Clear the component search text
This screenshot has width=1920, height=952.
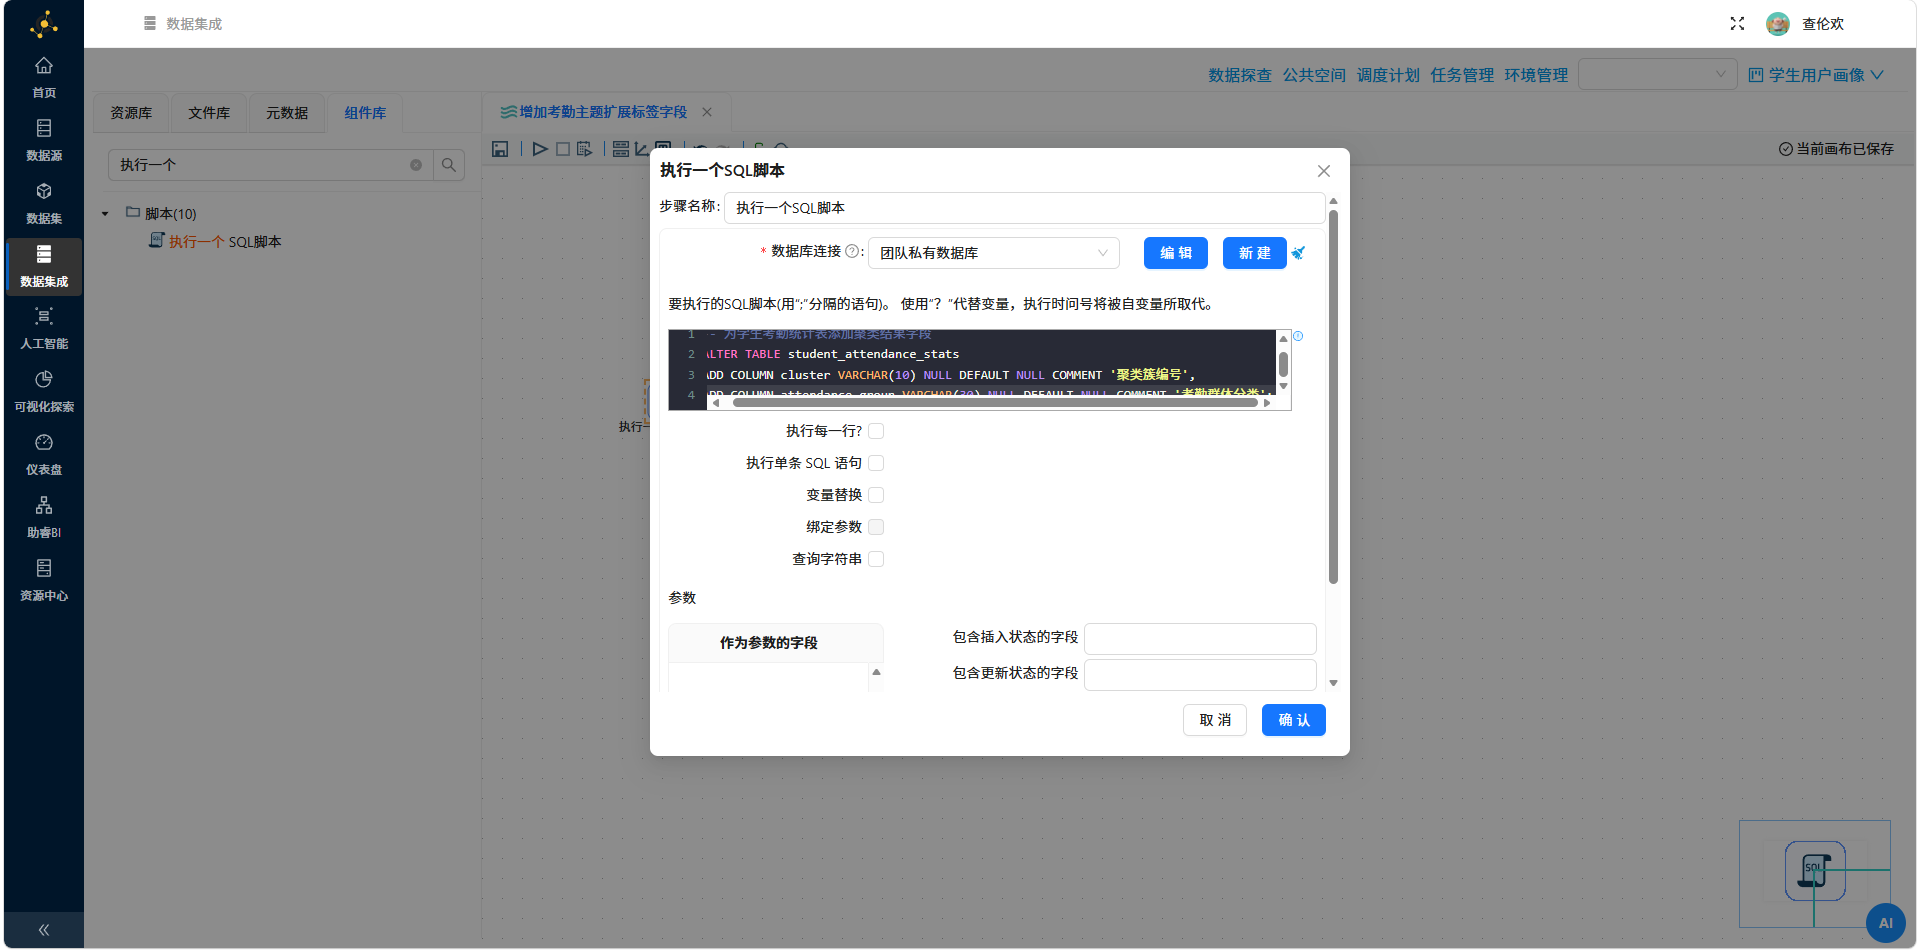tap(416, 165)
